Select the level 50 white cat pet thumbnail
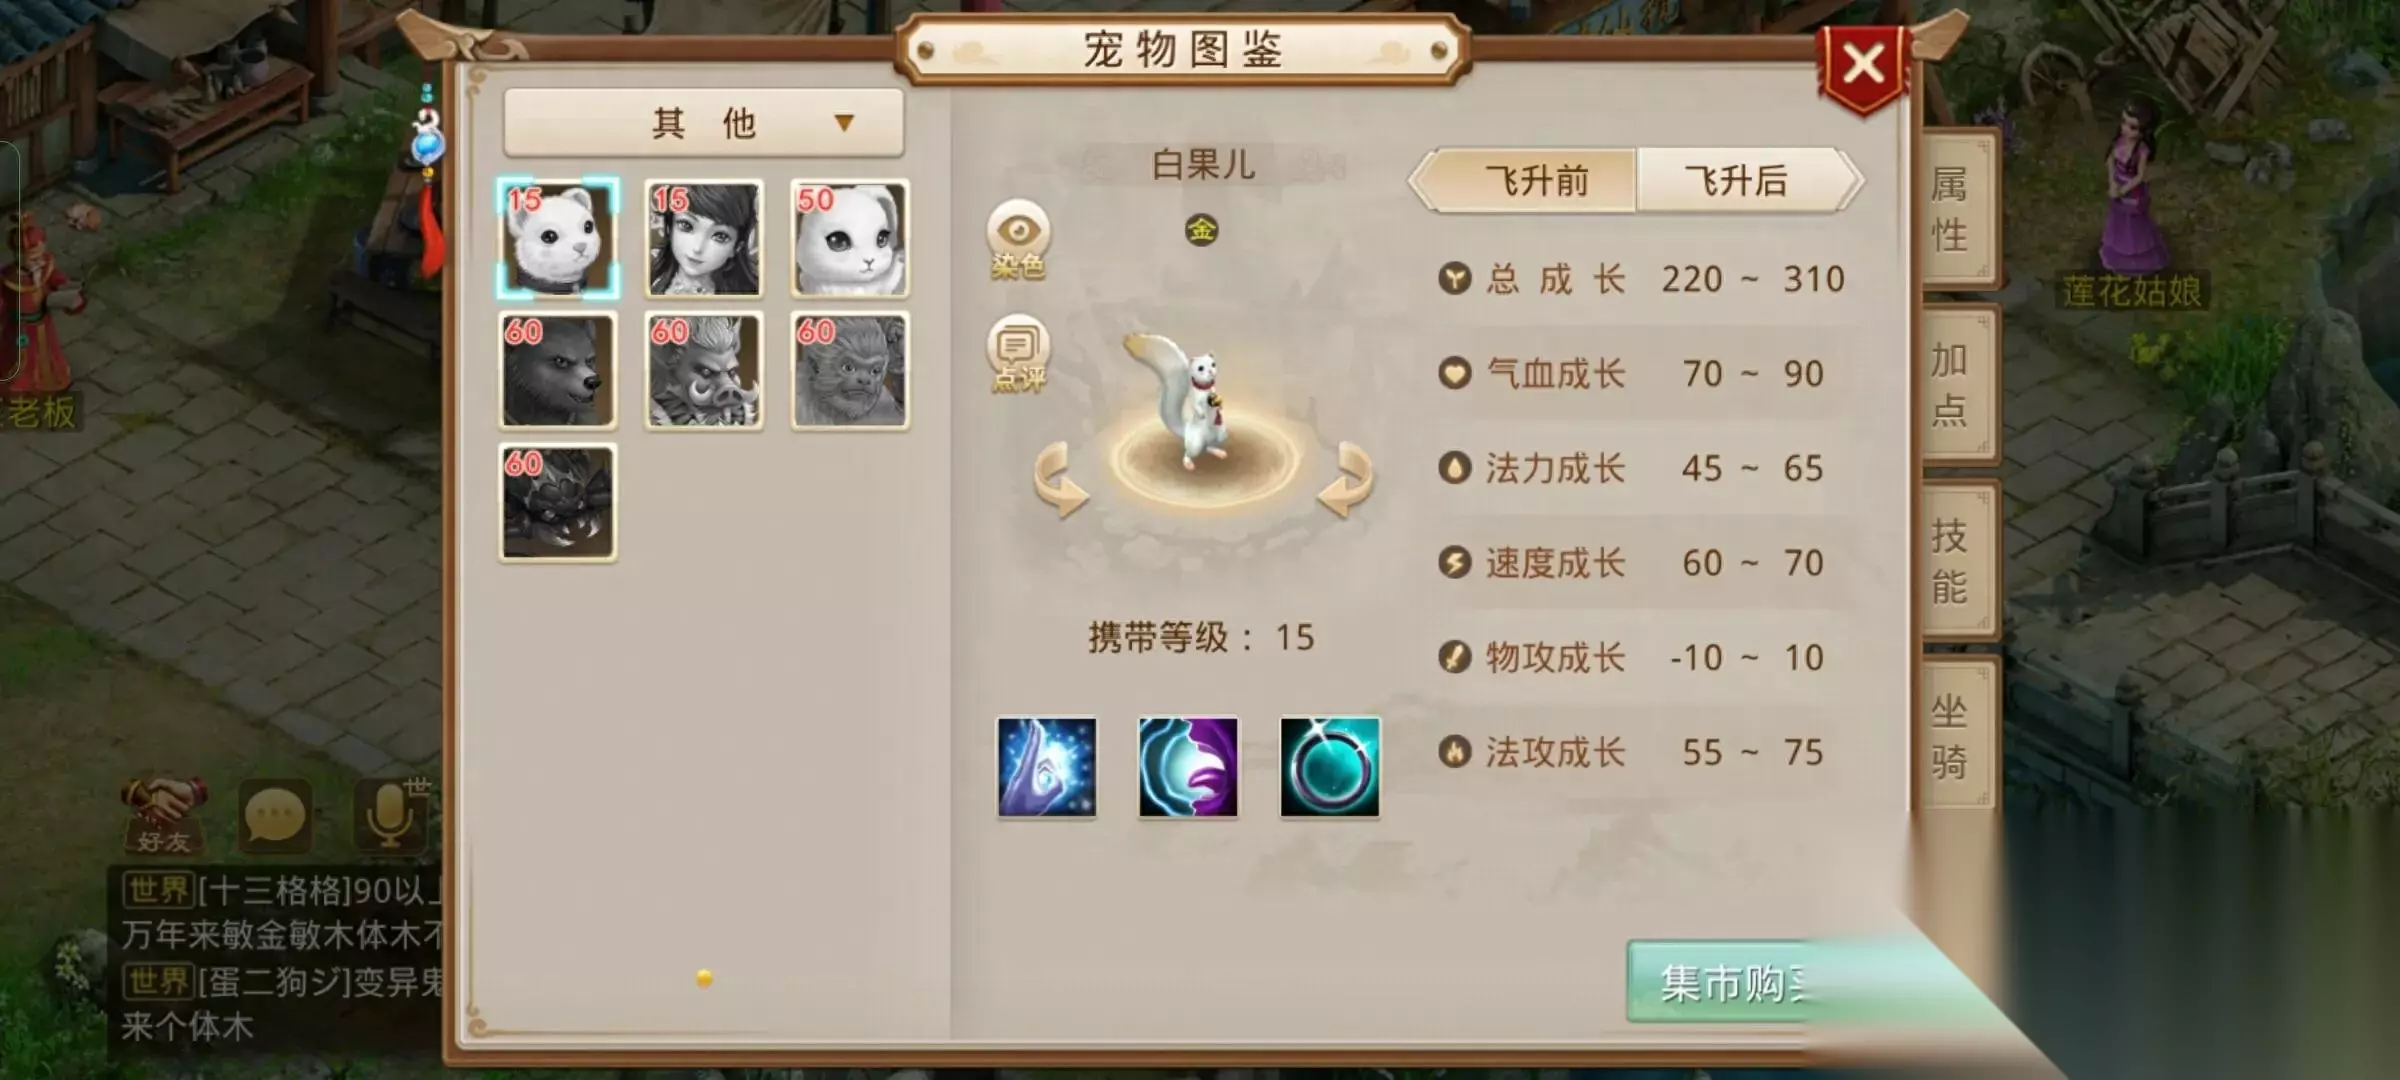The height and width of the screenshot is (1080, 2400). tap(850, 238)
